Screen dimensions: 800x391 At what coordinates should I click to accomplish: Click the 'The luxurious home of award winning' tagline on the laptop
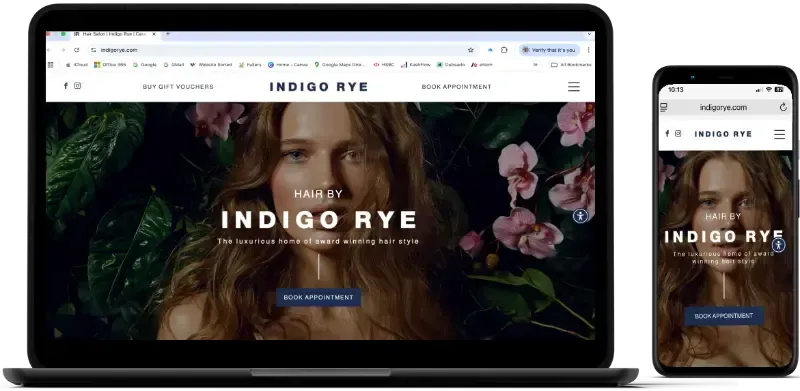click(318, 241)
